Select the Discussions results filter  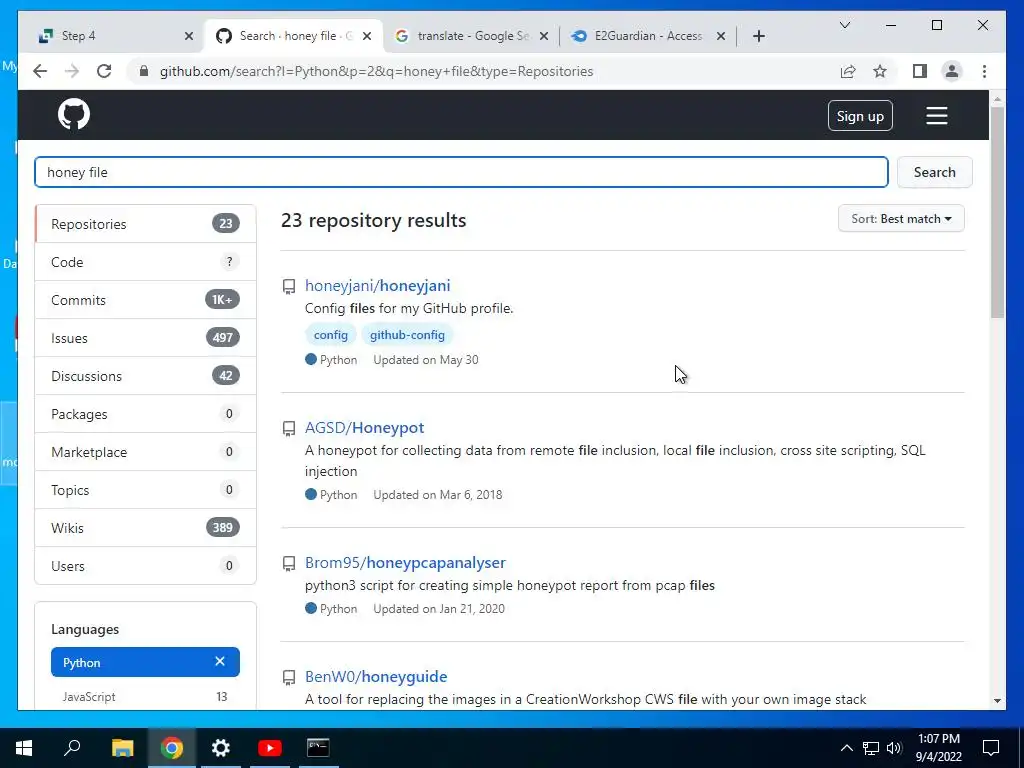[x=145, y=376]
